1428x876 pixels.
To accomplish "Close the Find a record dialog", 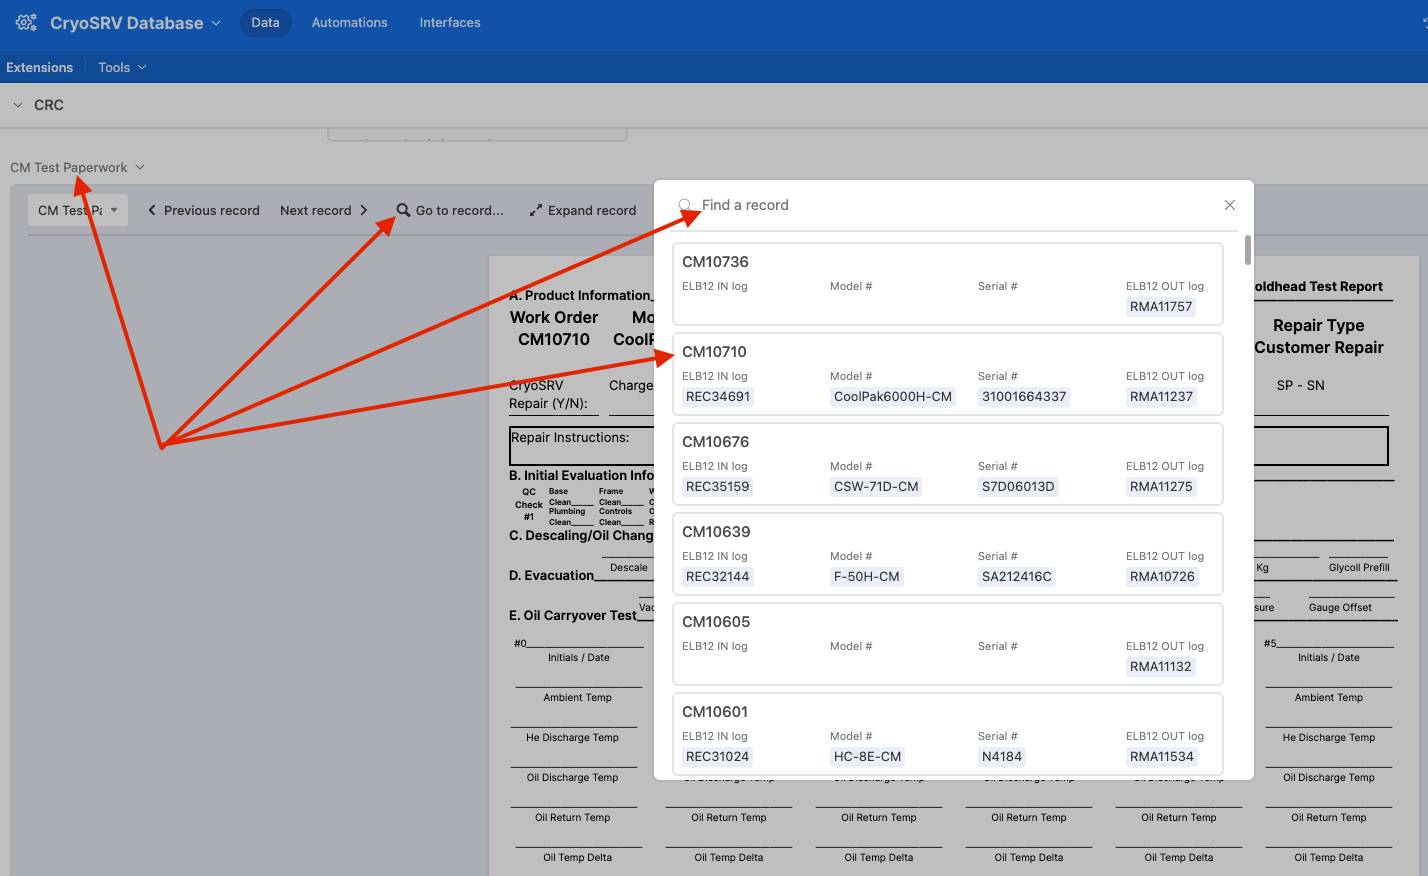I will click(x=1229, y=205).
